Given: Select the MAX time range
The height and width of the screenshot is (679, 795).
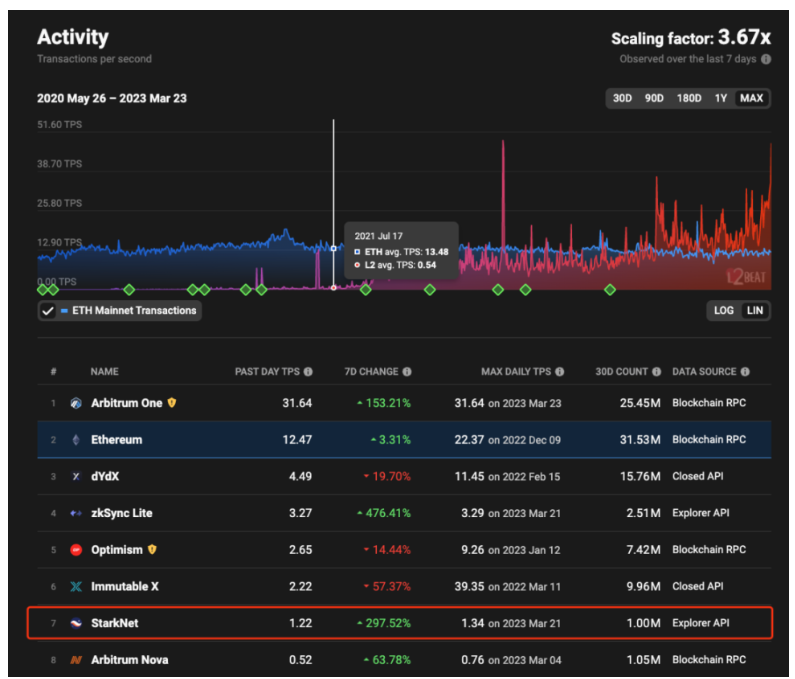Looking at the screenshot, I should pyautogui.click(x=751, y=98).
